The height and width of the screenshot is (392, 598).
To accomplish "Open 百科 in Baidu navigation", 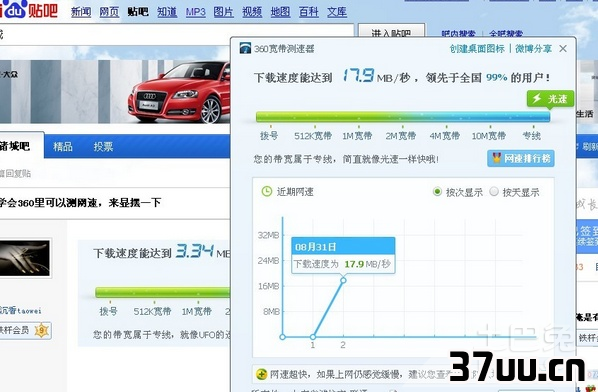I will [309, 12].
